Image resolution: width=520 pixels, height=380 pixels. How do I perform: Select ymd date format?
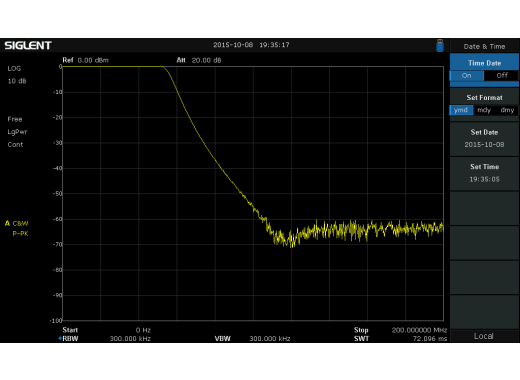461,110
